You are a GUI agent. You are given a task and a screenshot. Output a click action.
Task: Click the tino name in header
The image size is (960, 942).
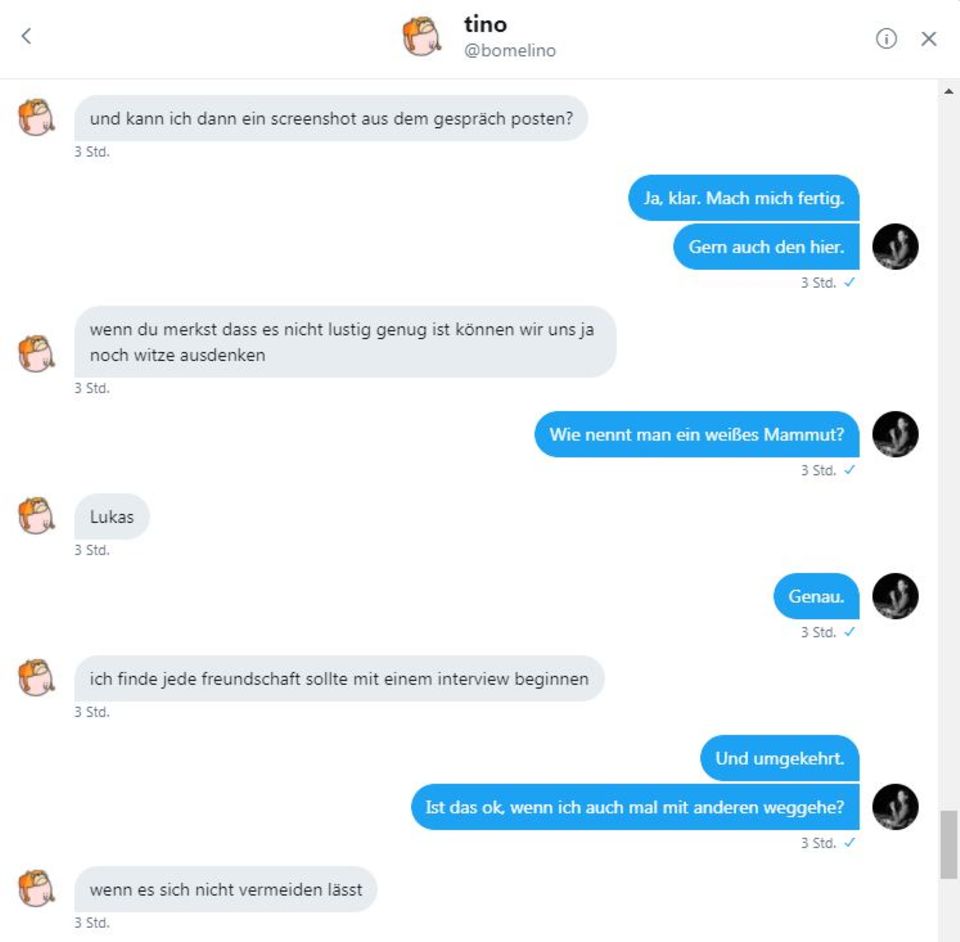485,23
